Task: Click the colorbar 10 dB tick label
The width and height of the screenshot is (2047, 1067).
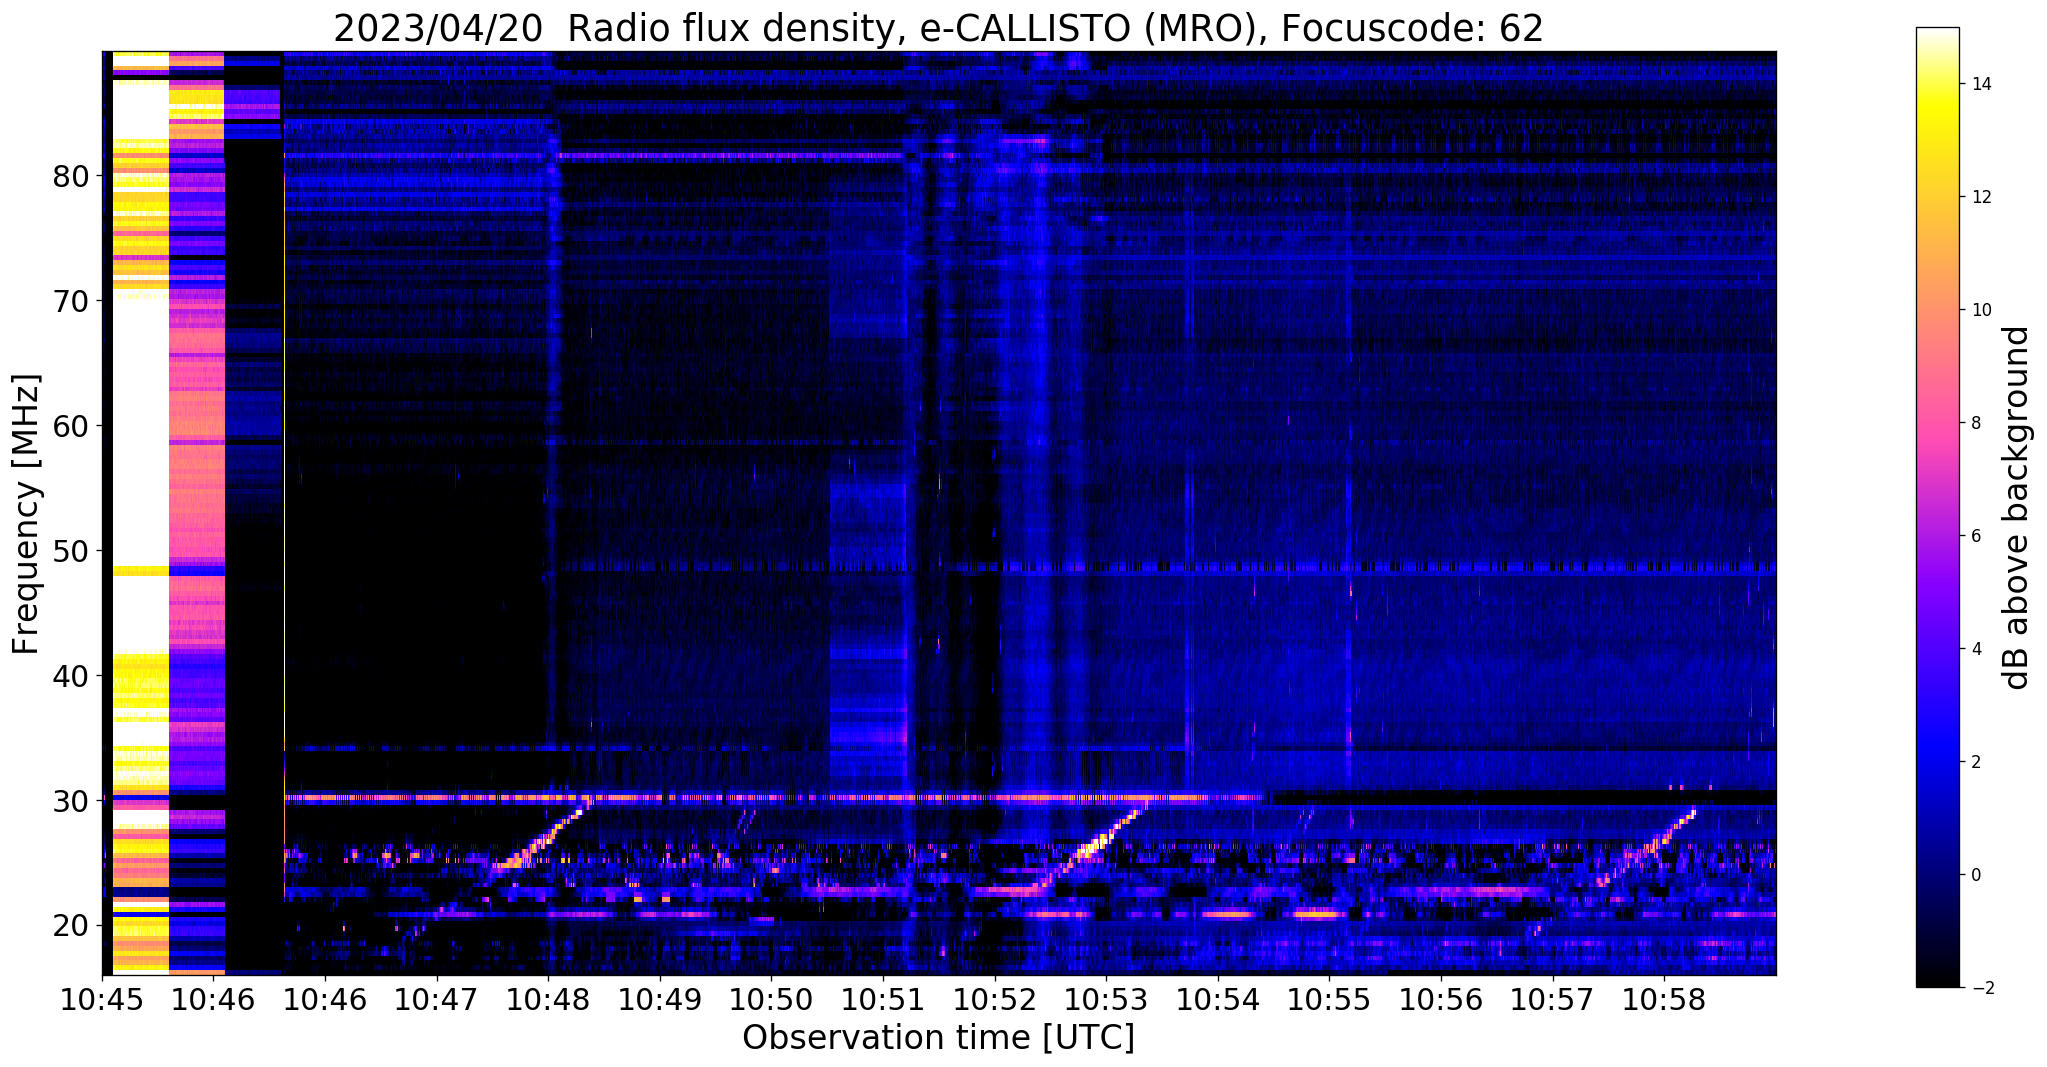Action: click(1980, 310)
